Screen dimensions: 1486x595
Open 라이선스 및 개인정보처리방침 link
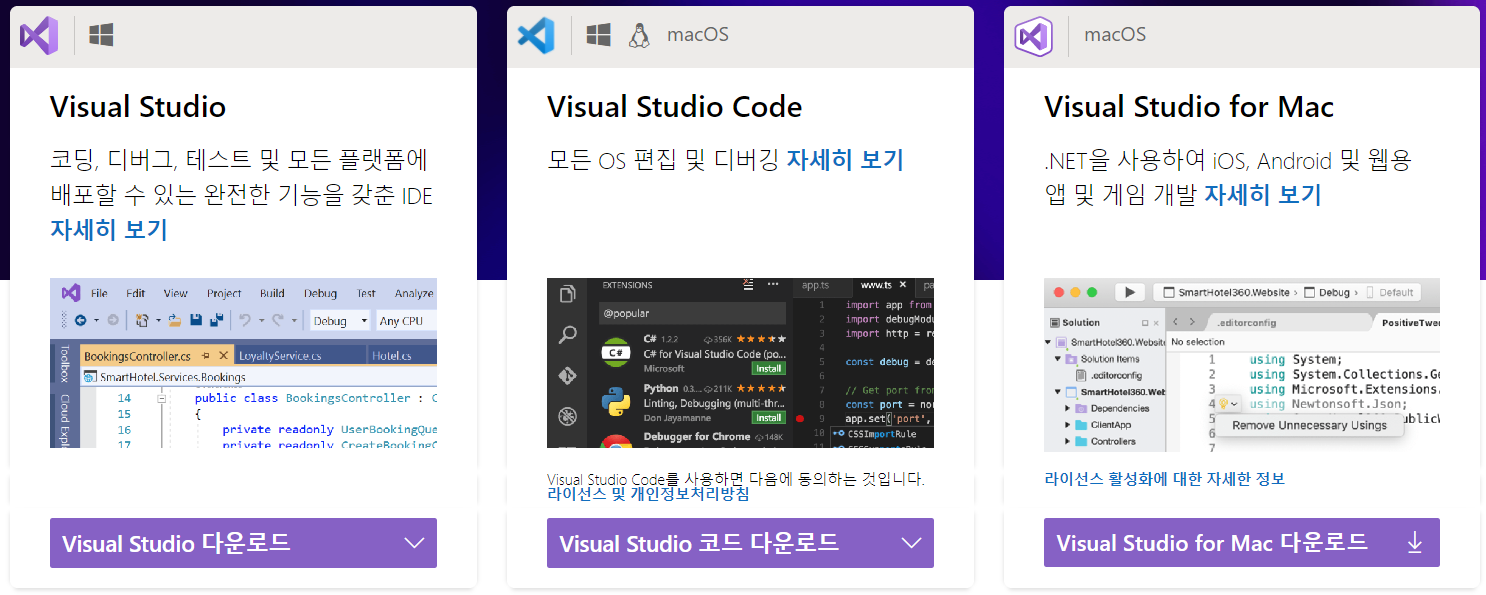pyautogui.click(x=648, y=494)
